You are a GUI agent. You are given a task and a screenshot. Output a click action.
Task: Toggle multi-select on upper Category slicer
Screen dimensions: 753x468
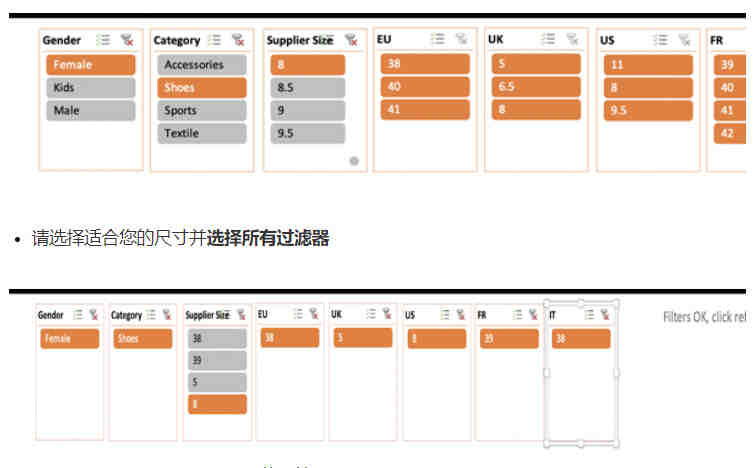pyautogui.click(x=214, y=40)
